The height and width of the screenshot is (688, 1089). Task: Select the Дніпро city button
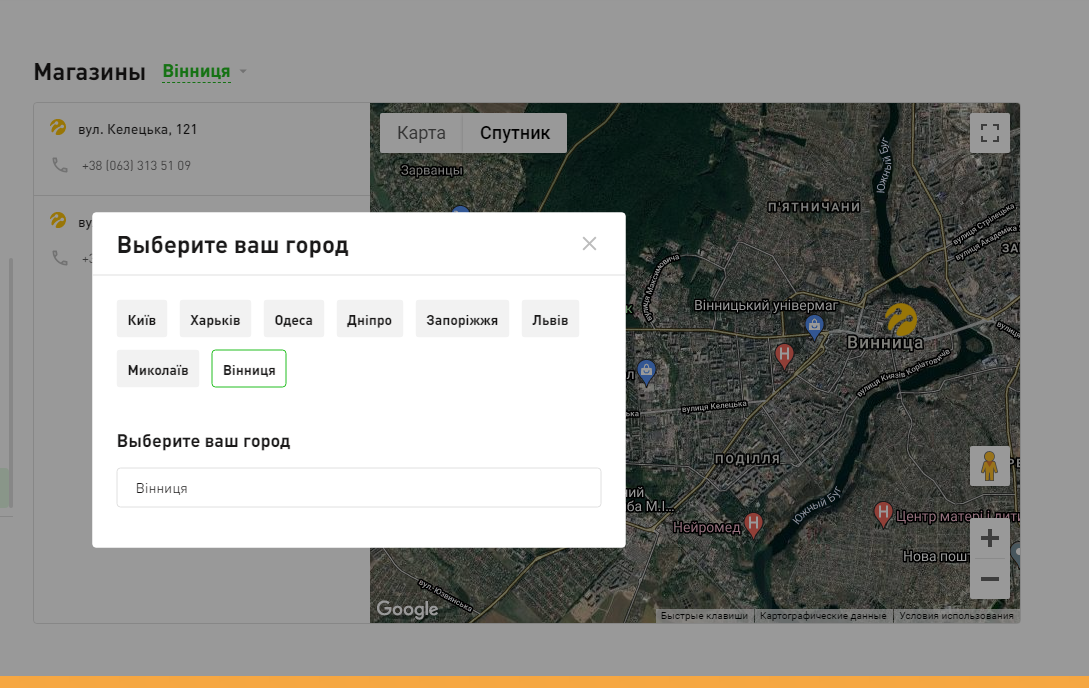pyautogui.click(x=369, y=319)
